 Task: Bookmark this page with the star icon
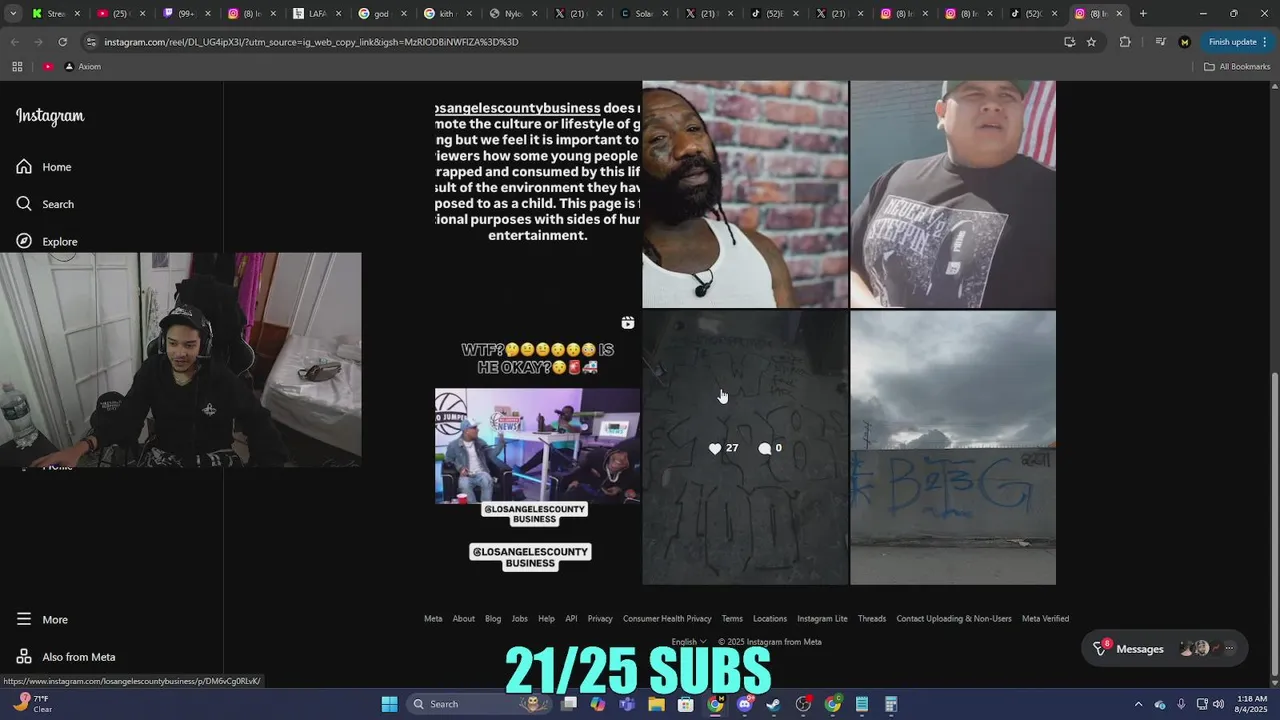[1091, 42]
